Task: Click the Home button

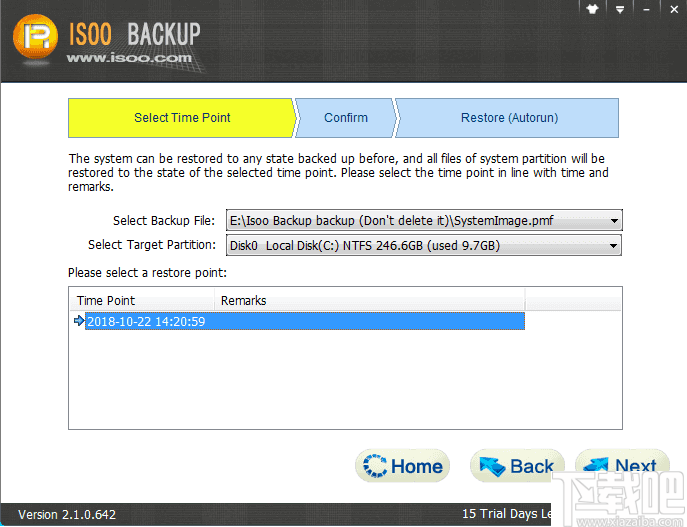Action: [402, 466]
